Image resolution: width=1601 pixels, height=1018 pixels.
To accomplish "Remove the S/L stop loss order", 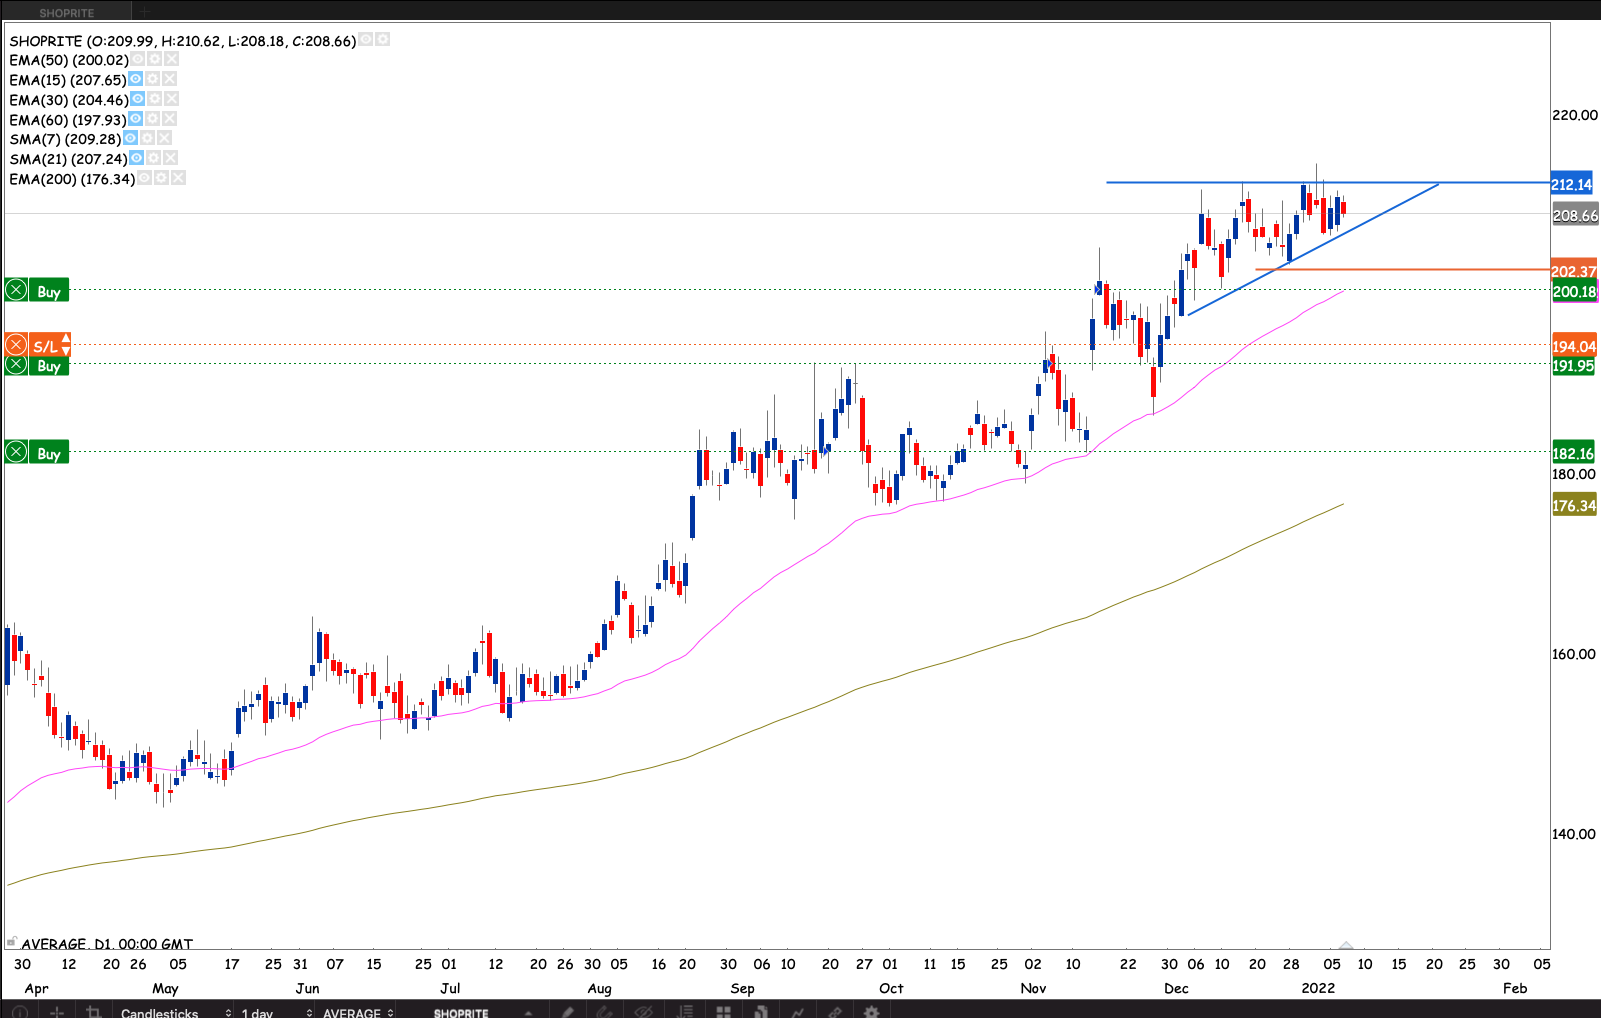I will [x=16, y=346].
